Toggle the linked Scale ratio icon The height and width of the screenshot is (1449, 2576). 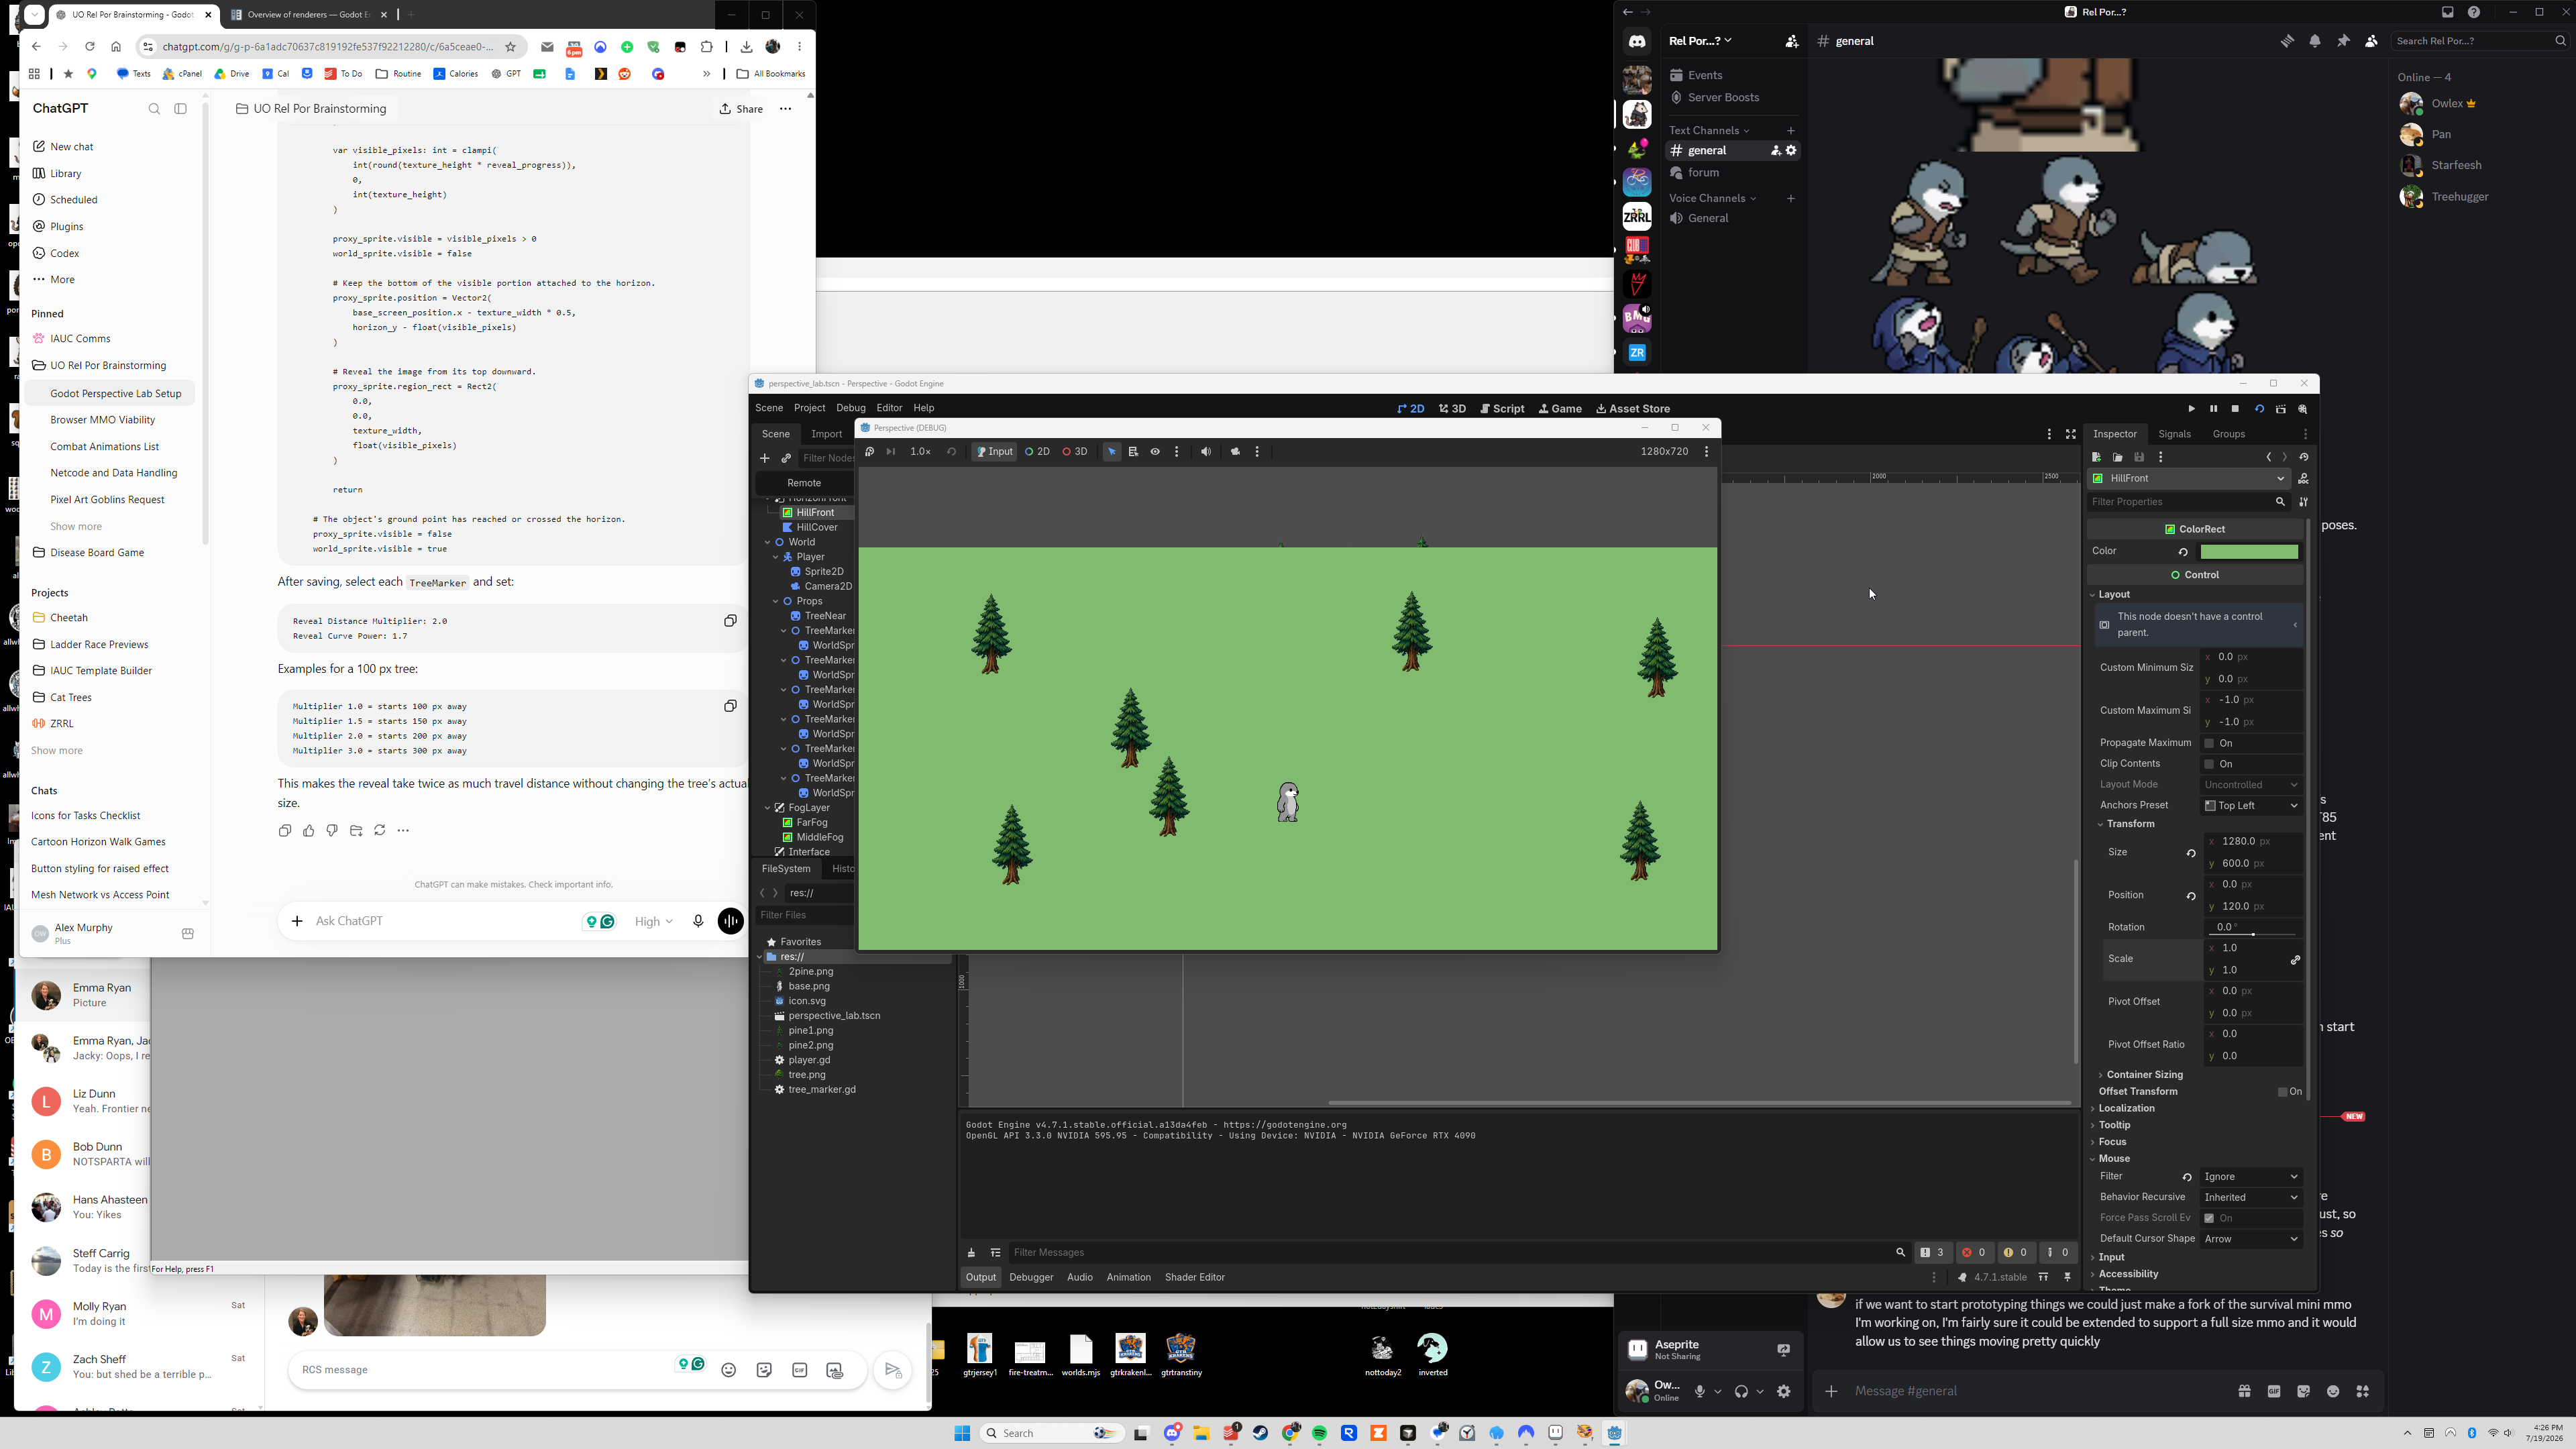pyautogui.click(x=2295, y=959)
